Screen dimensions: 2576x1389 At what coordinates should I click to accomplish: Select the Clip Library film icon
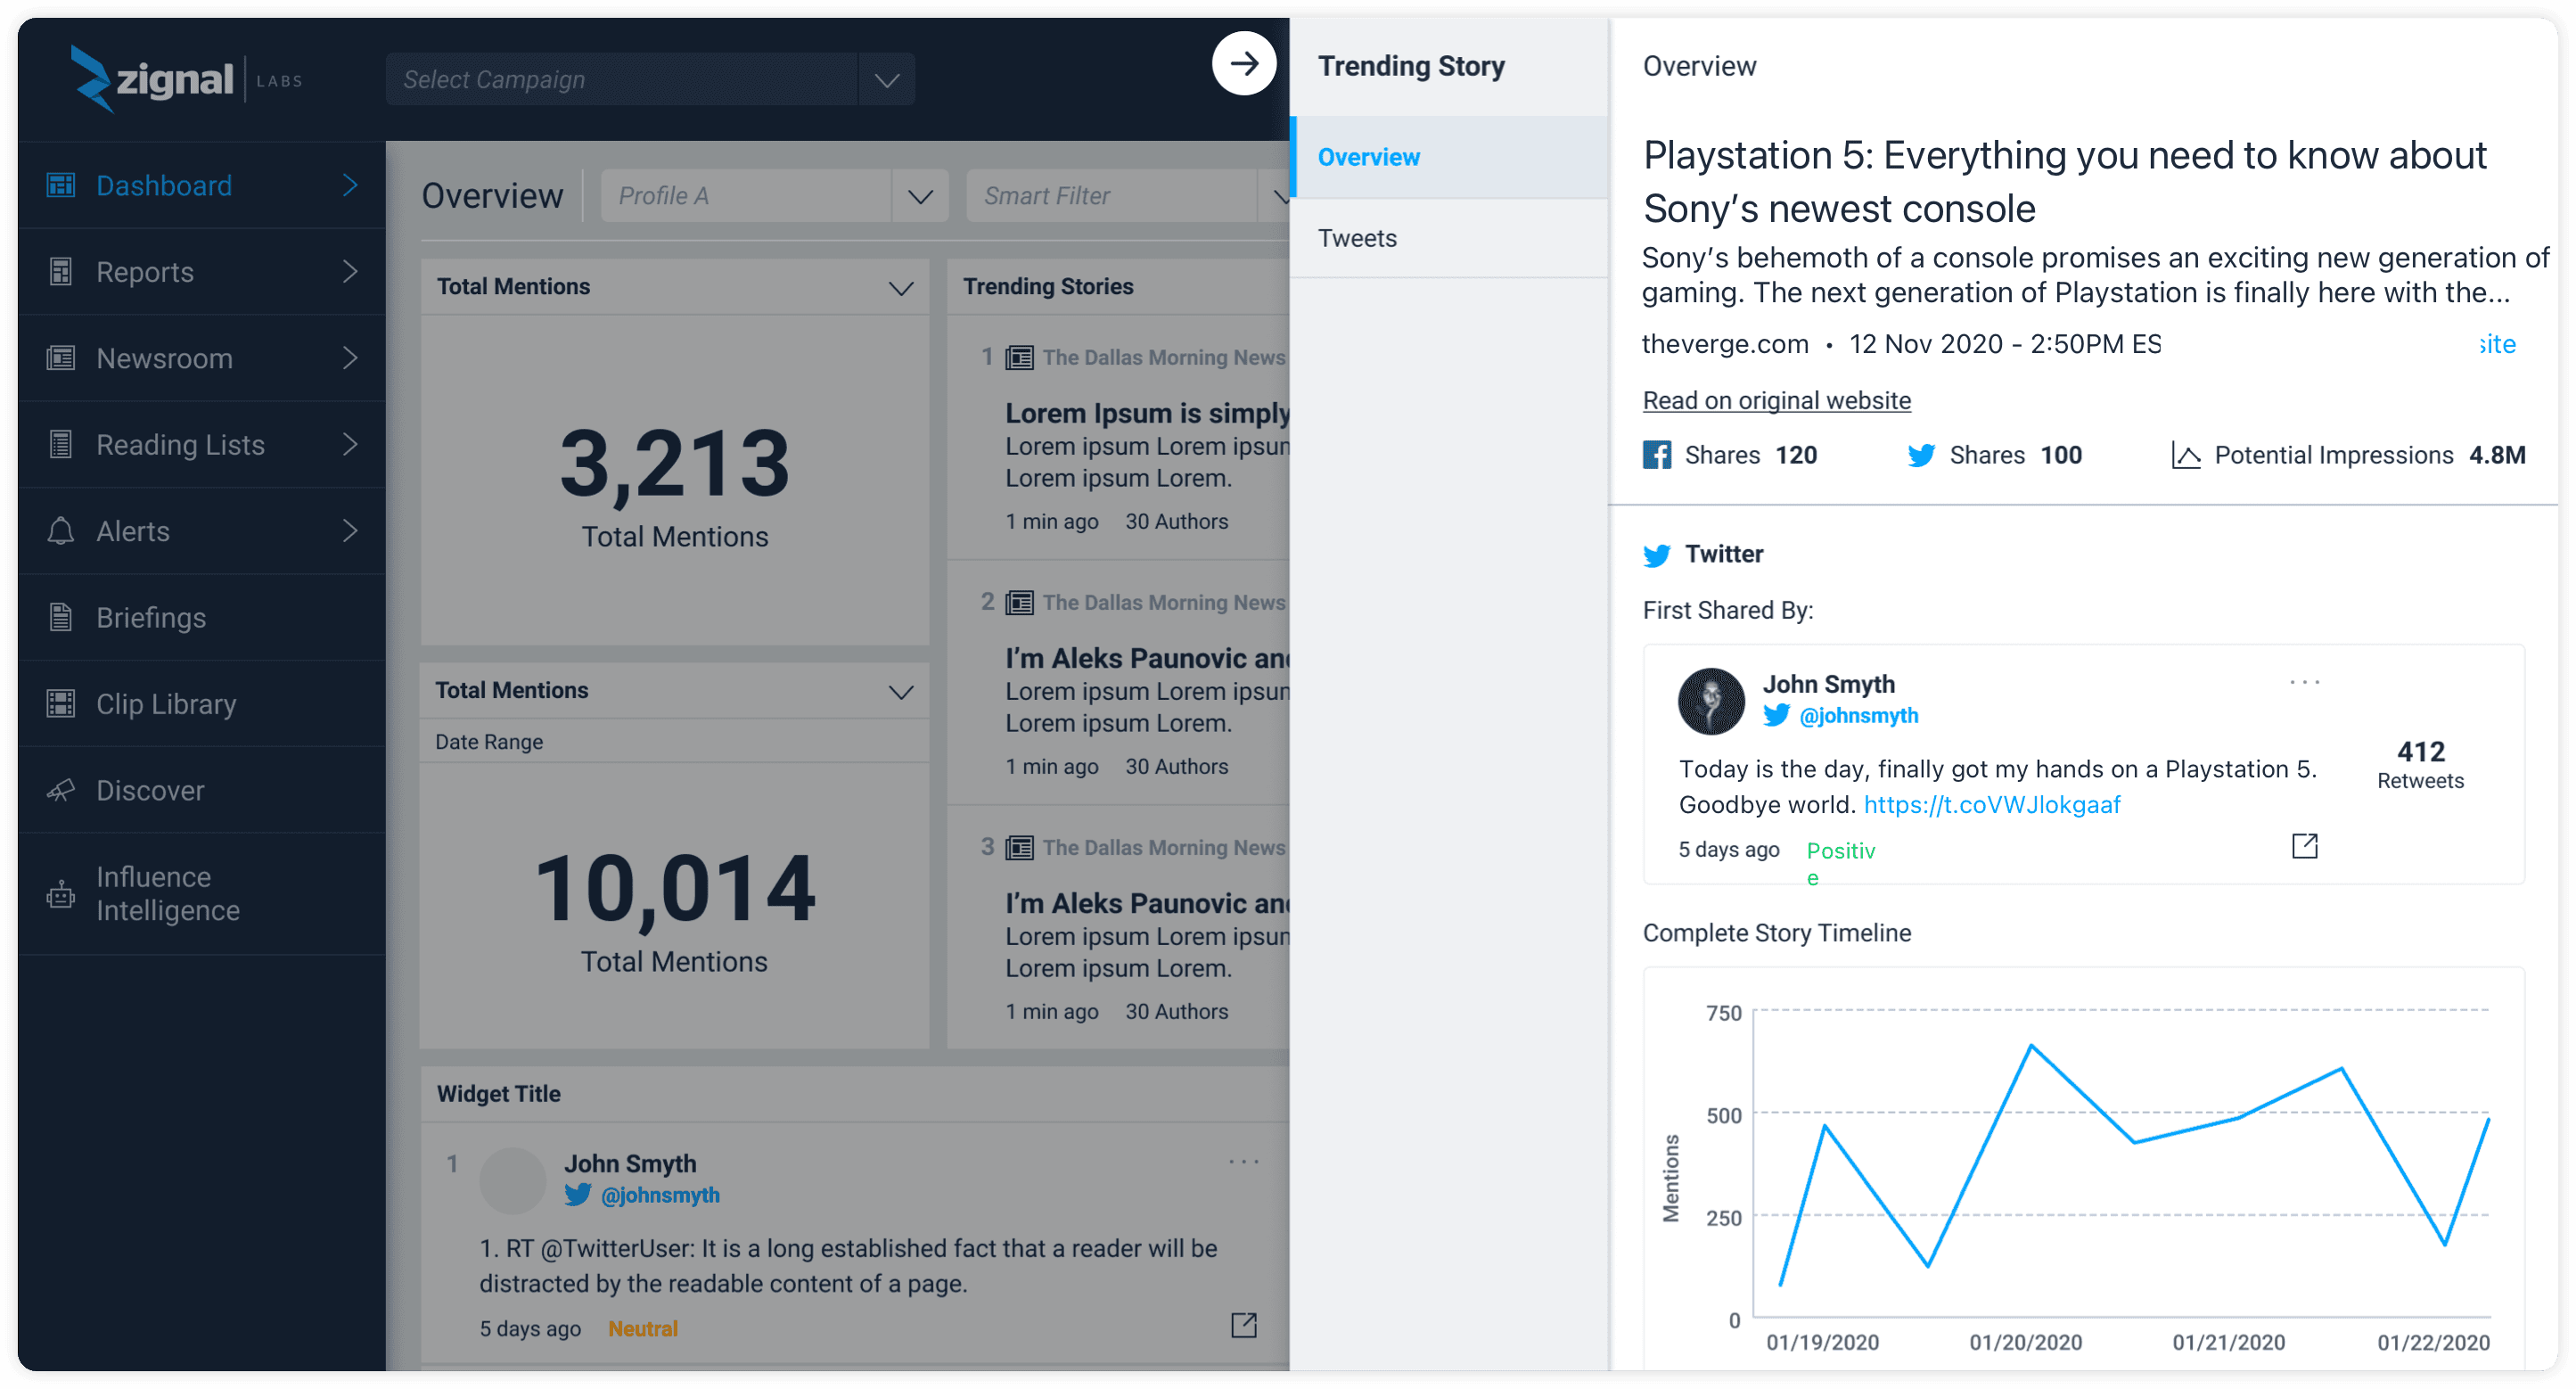point(61,704)
